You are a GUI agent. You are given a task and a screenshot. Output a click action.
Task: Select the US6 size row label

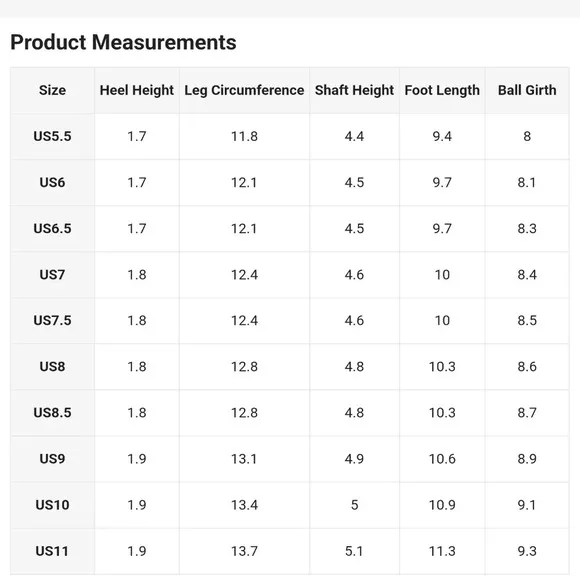pos(53,182)
